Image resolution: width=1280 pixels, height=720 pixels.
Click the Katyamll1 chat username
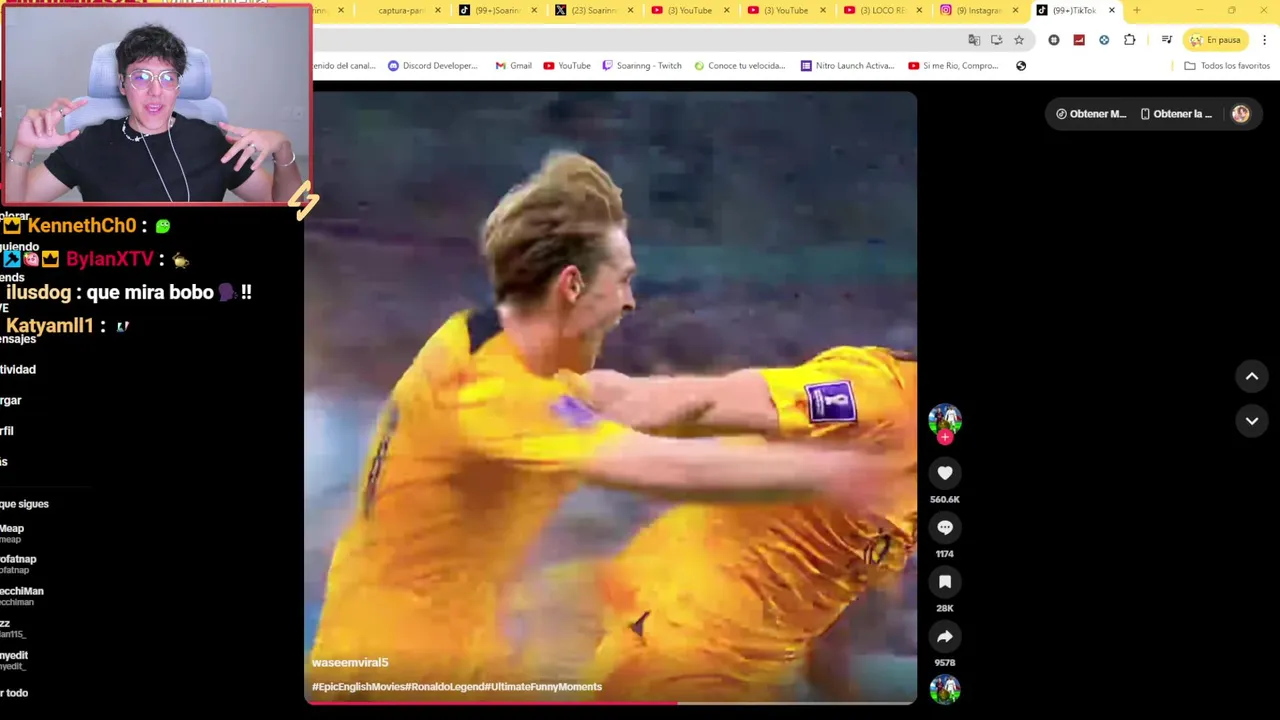tap(49, 326)
